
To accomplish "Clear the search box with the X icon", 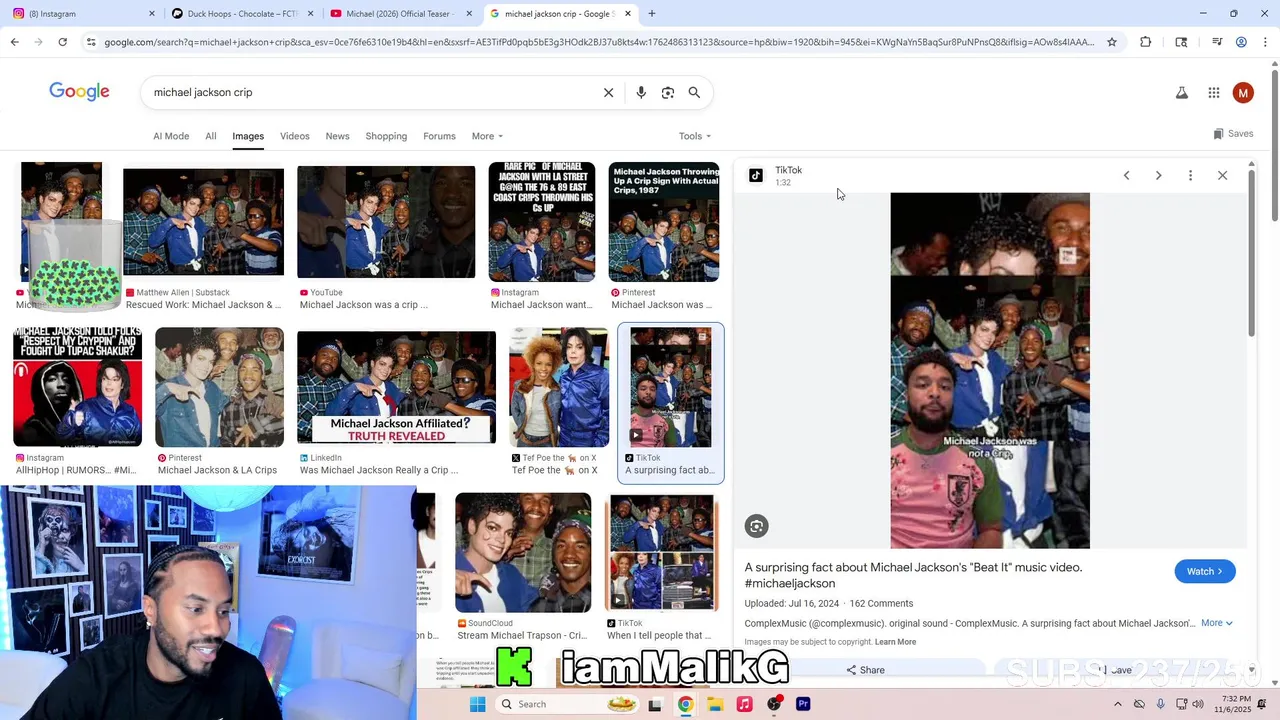I will click(x=608, y=92).
